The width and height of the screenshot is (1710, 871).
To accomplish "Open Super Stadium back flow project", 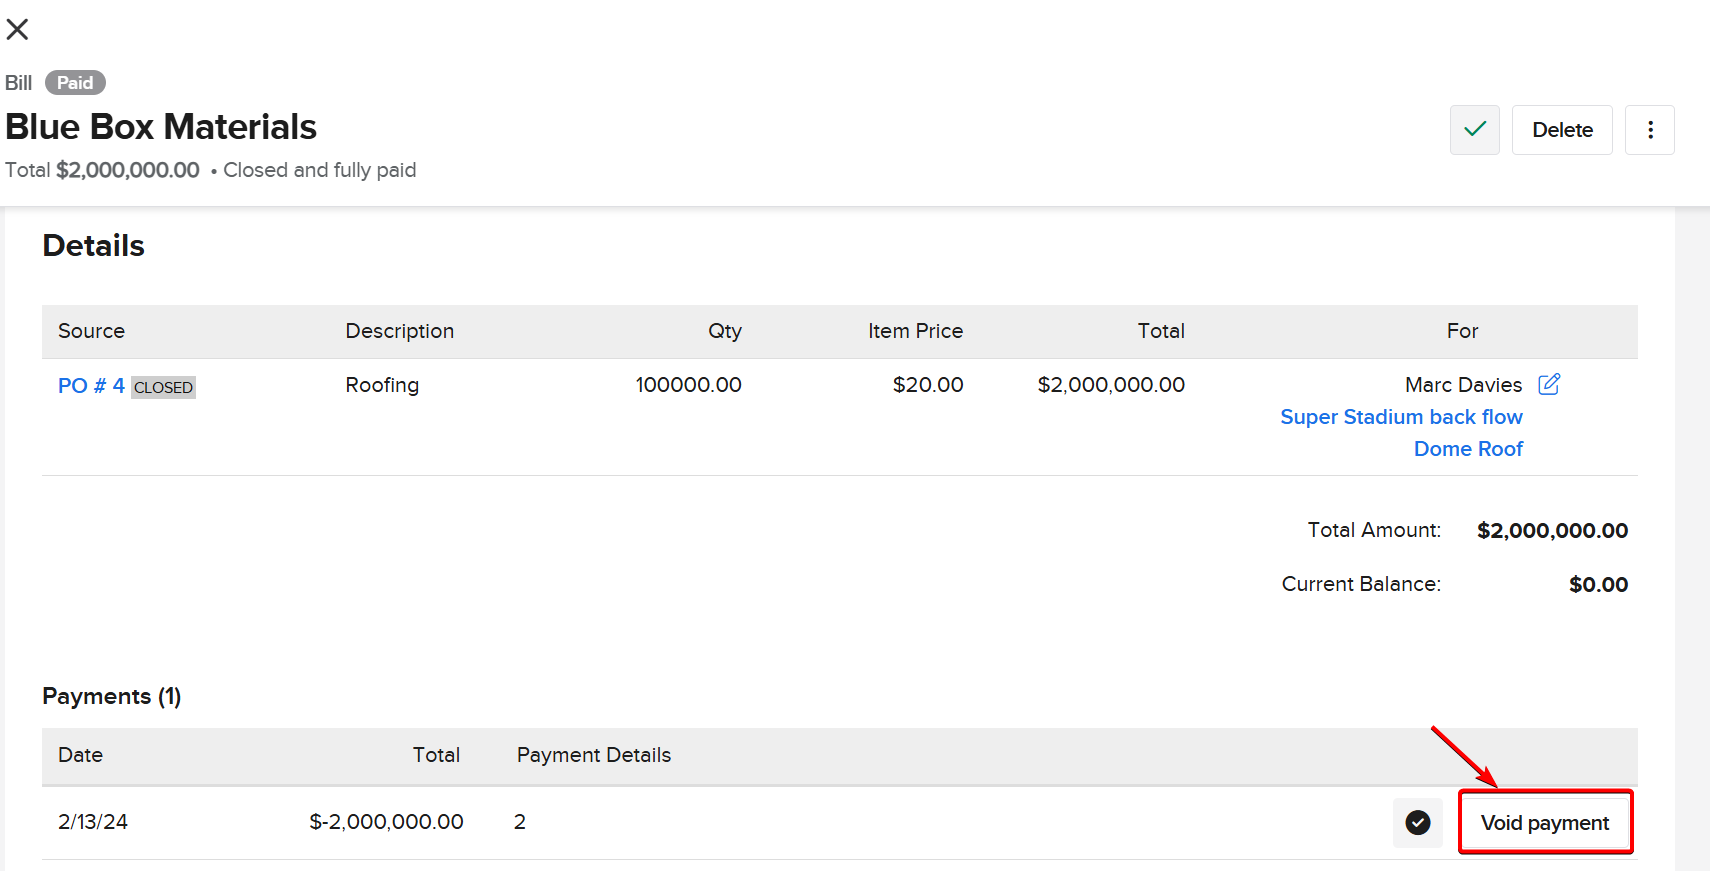I will point(1400,417).
